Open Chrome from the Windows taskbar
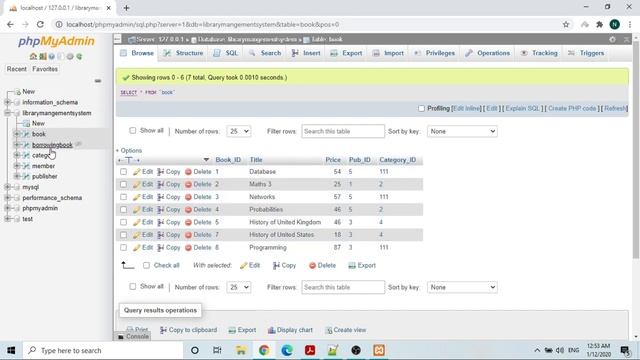The image size is (640, 360). (x=264, y=350)
